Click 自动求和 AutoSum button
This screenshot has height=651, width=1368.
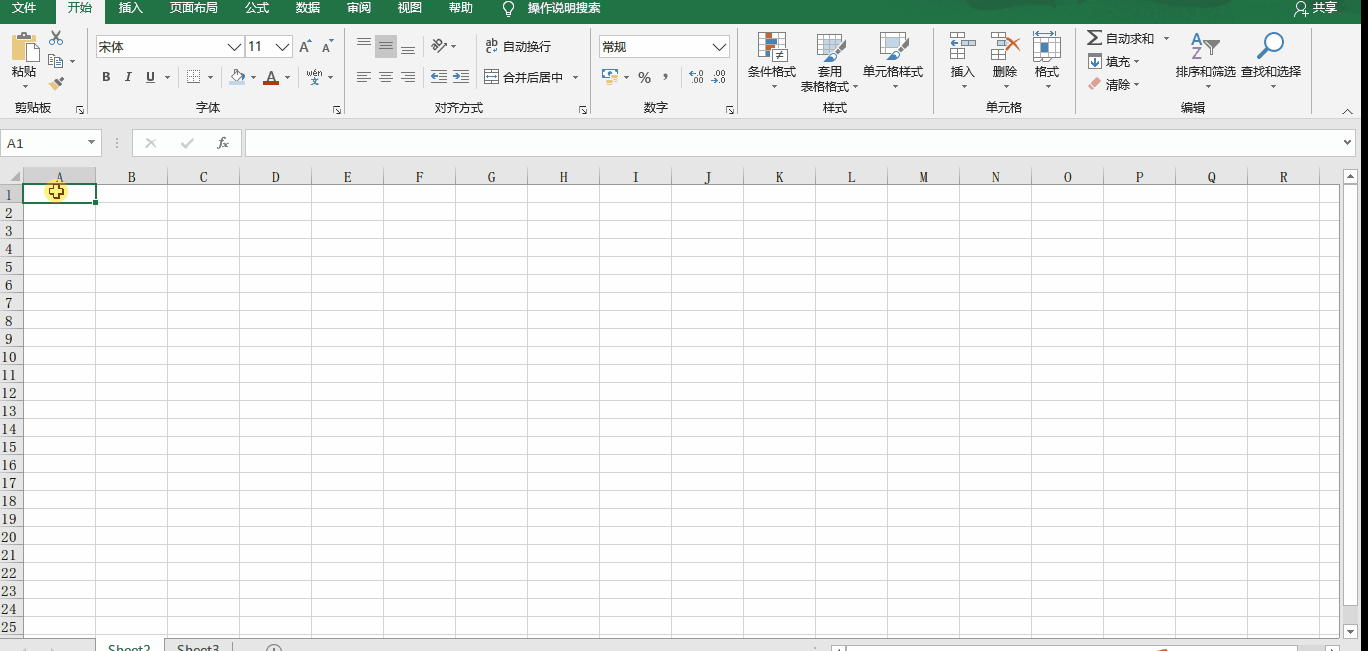(x=1121, y=38)
